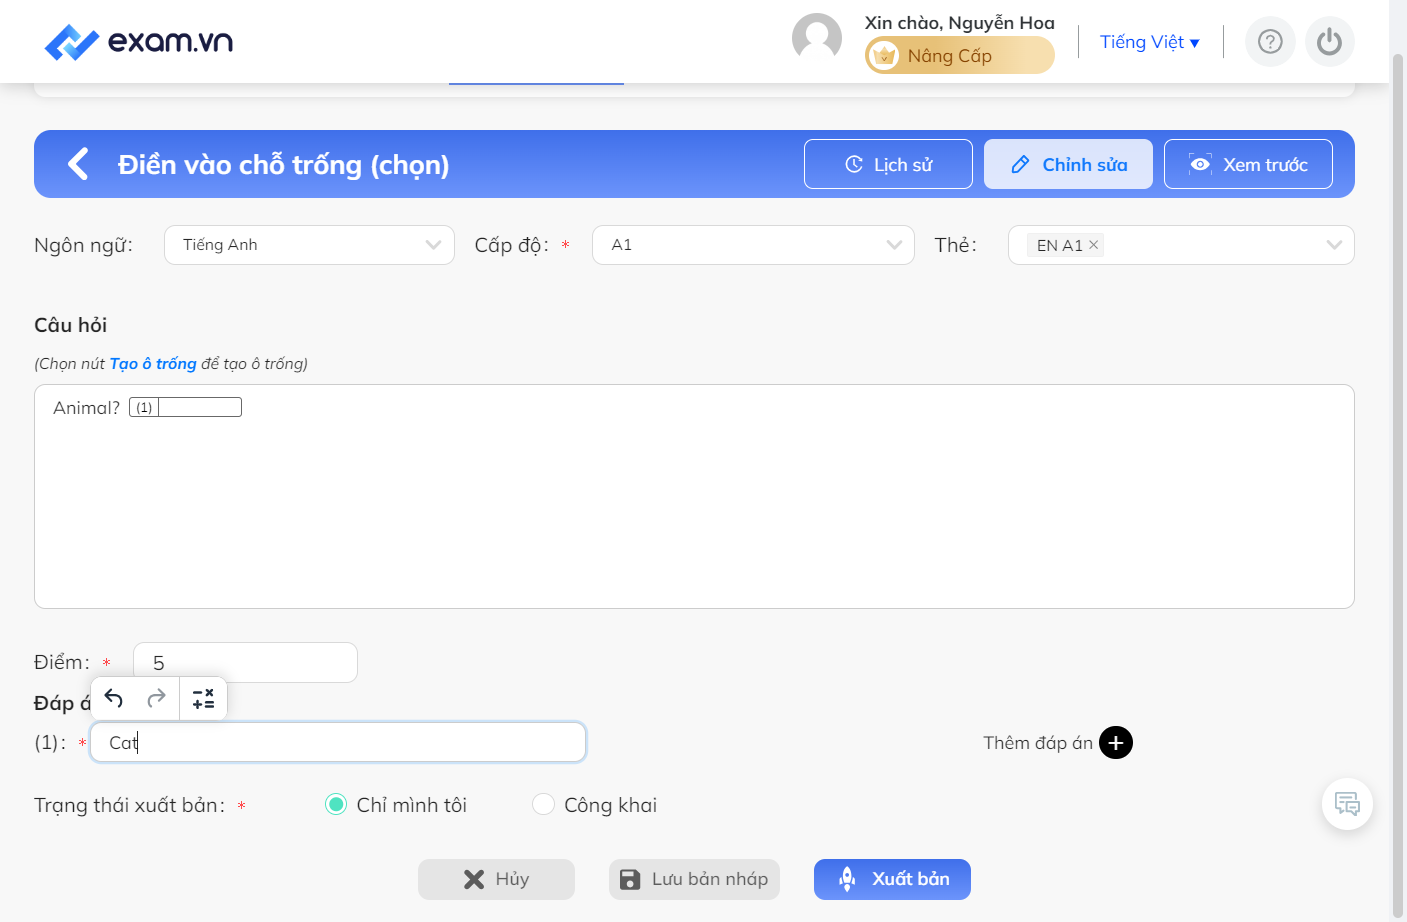This screenshot has width=1407, height=922.
Task: Click the exam.vn logo
Action: coord(139,42)
